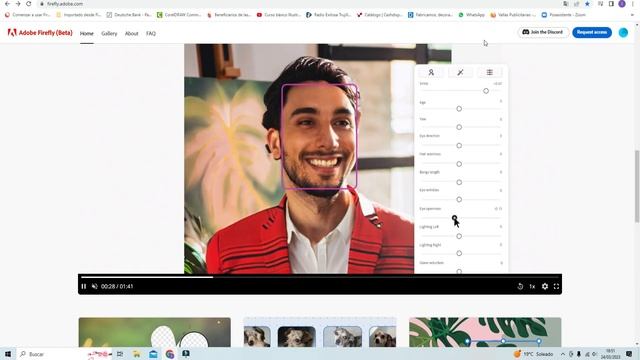Open the Radio Exitosa bookmark

click(328, 15)
